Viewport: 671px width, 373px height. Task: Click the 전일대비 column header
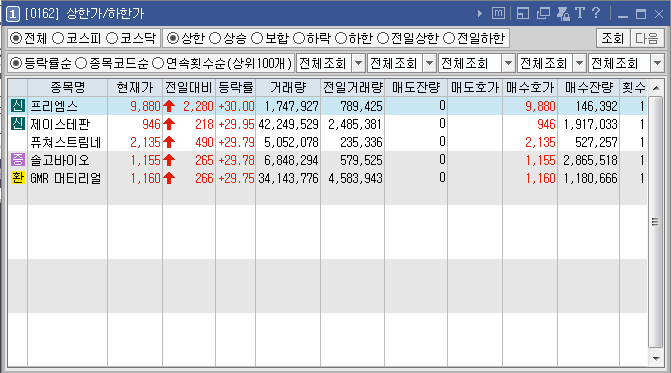pyautogui.click(x=189, y=88)
